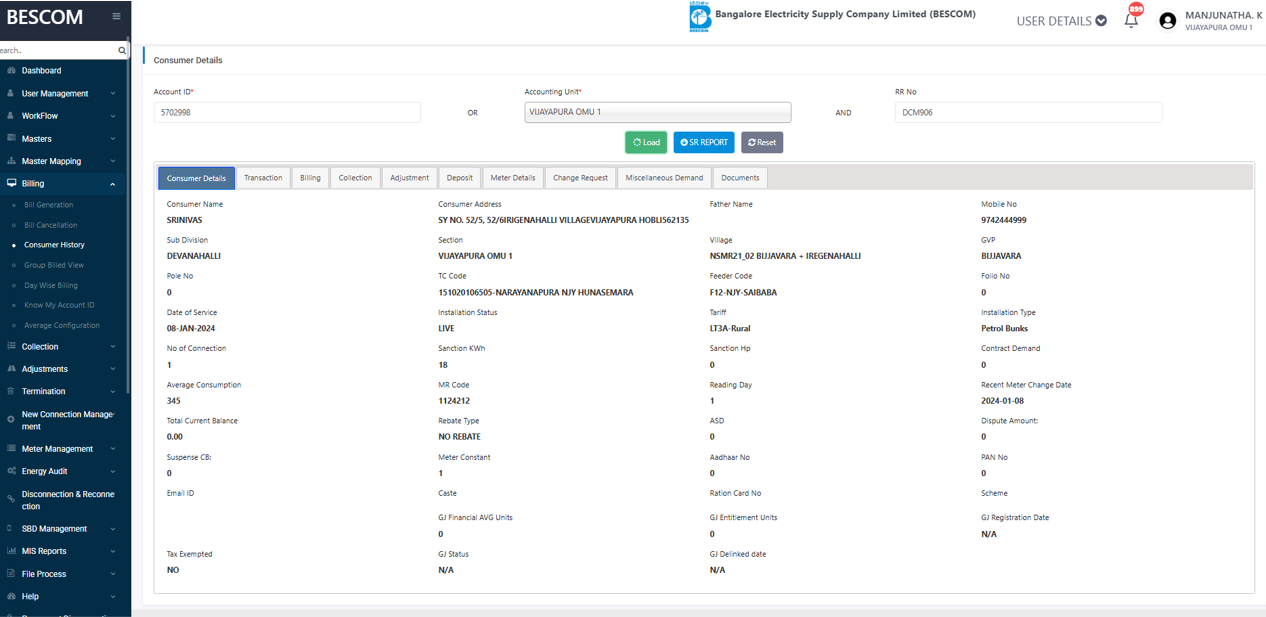Expand MIS Reports menu chevron

[x=113, y=551]
